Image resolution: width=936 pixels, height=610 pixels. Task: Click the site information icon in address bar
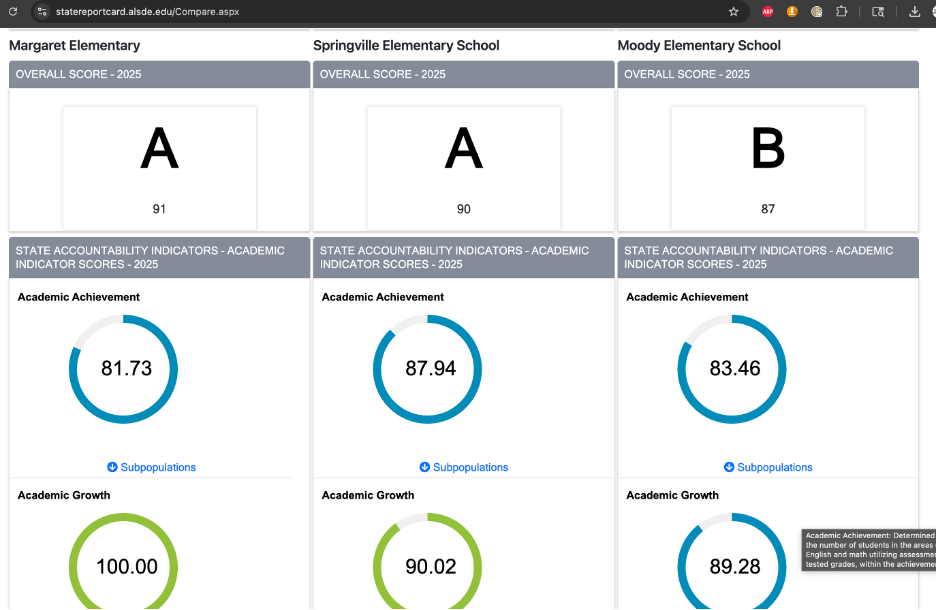[41, 12]
